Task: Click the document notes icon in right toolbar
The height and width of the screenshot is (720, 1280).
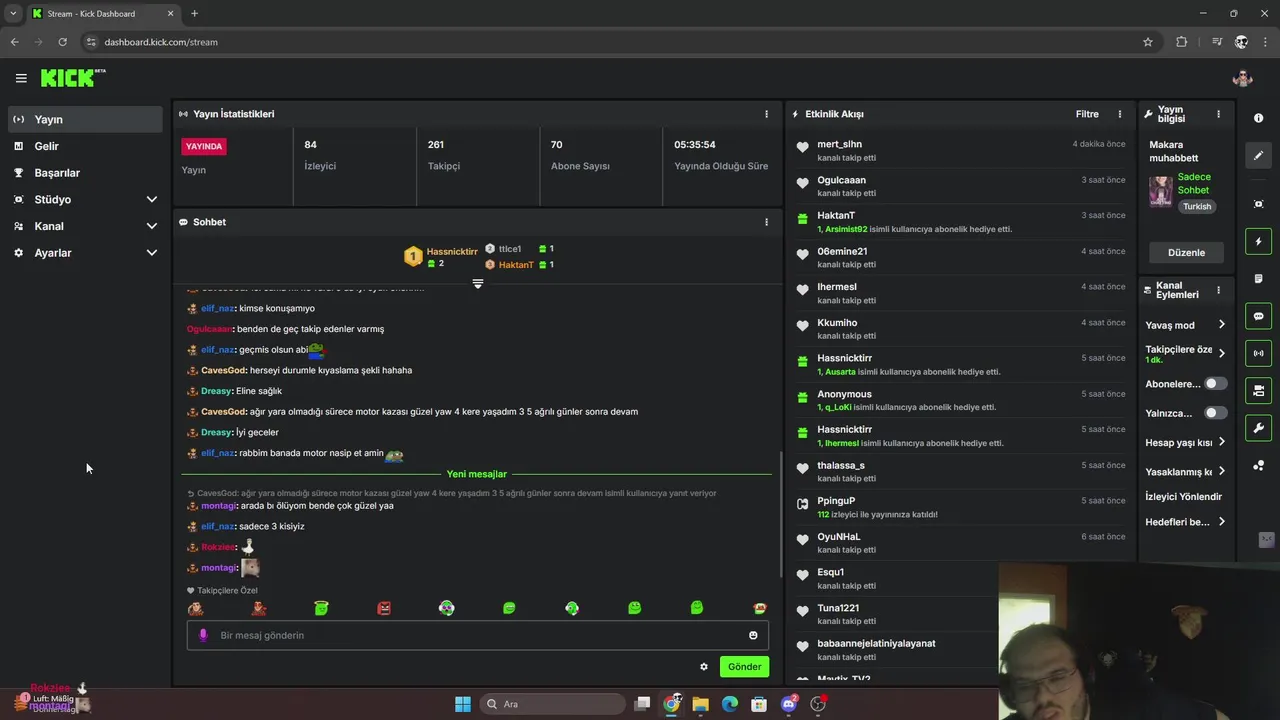Action: click(1258, 278)
